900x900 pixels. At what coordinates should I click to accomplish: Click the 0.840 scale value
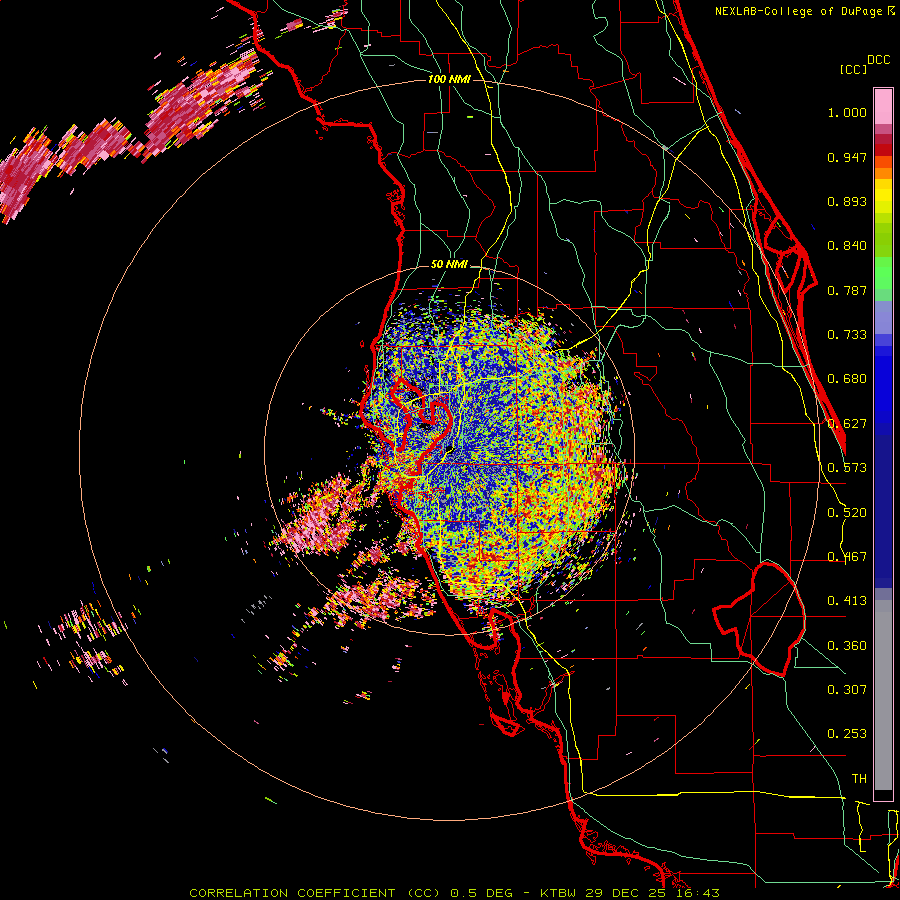(x=847, y=246)
